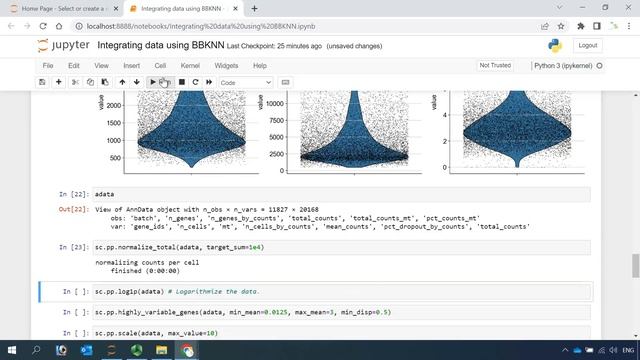Screen dimensions: 640x360
Task: Open the command palette keyboard icon
Action: (285, 82)
